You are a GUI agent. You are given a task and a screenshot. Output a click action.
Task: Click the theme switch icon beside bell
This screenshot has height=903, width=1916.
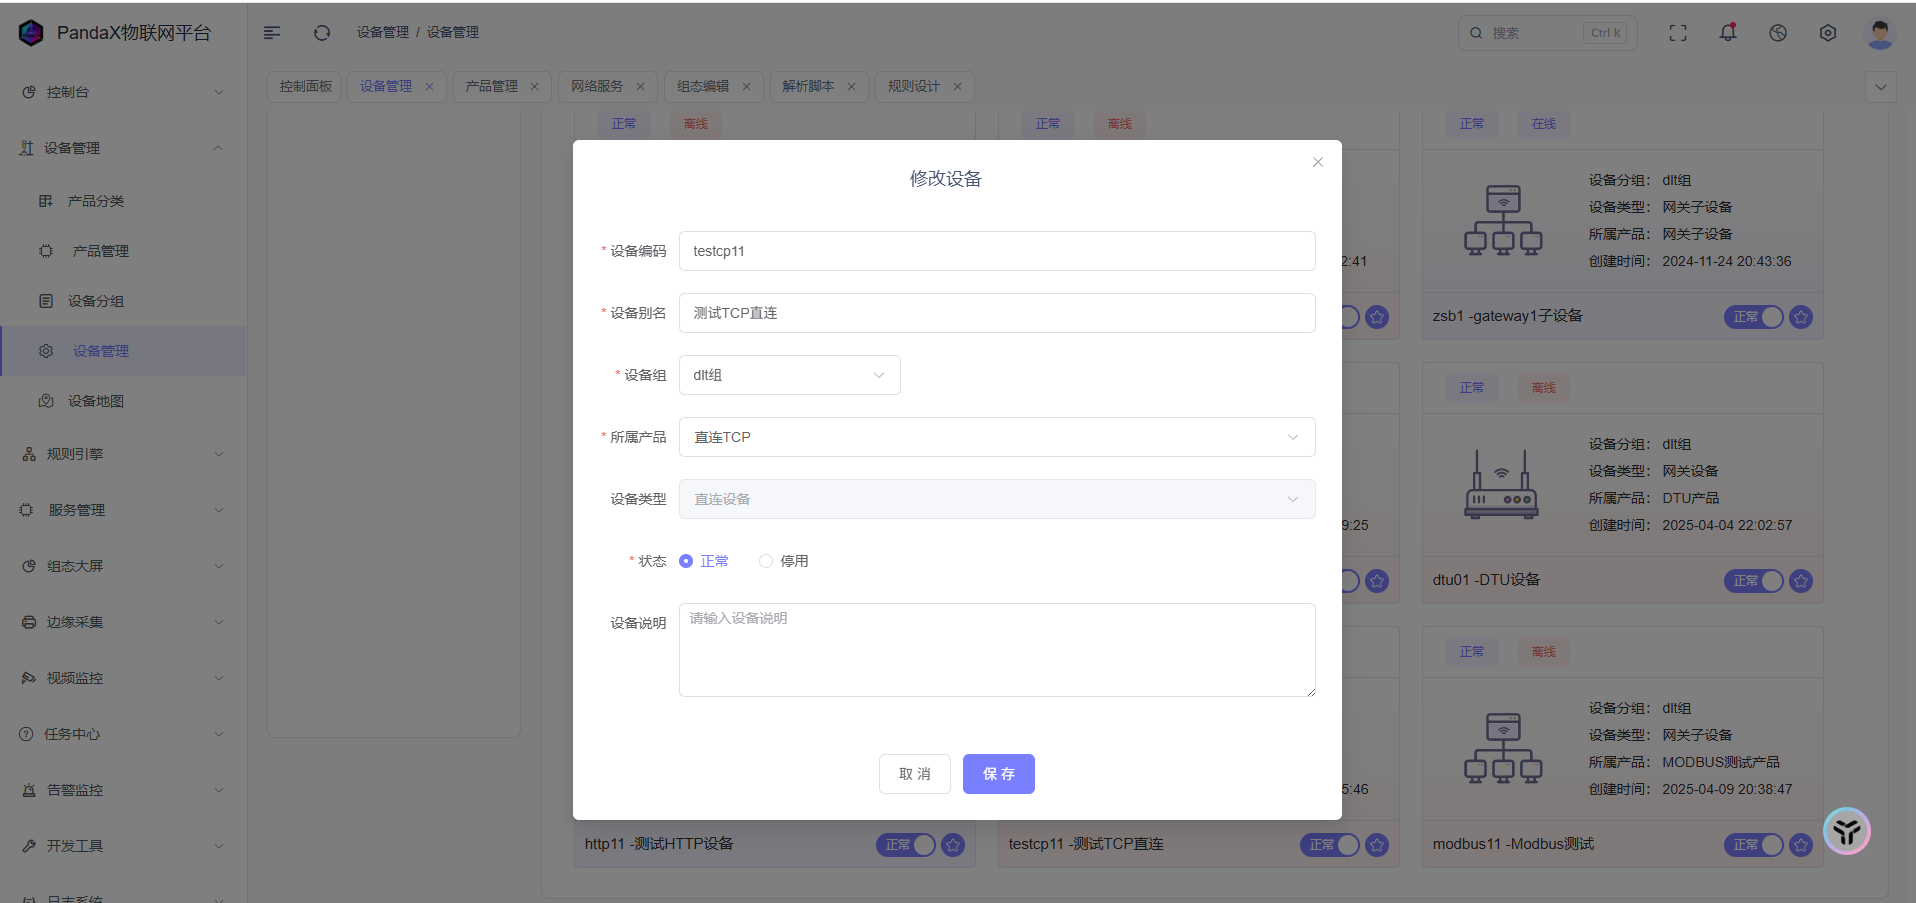pyautogui.click(x=1777, y=33)
